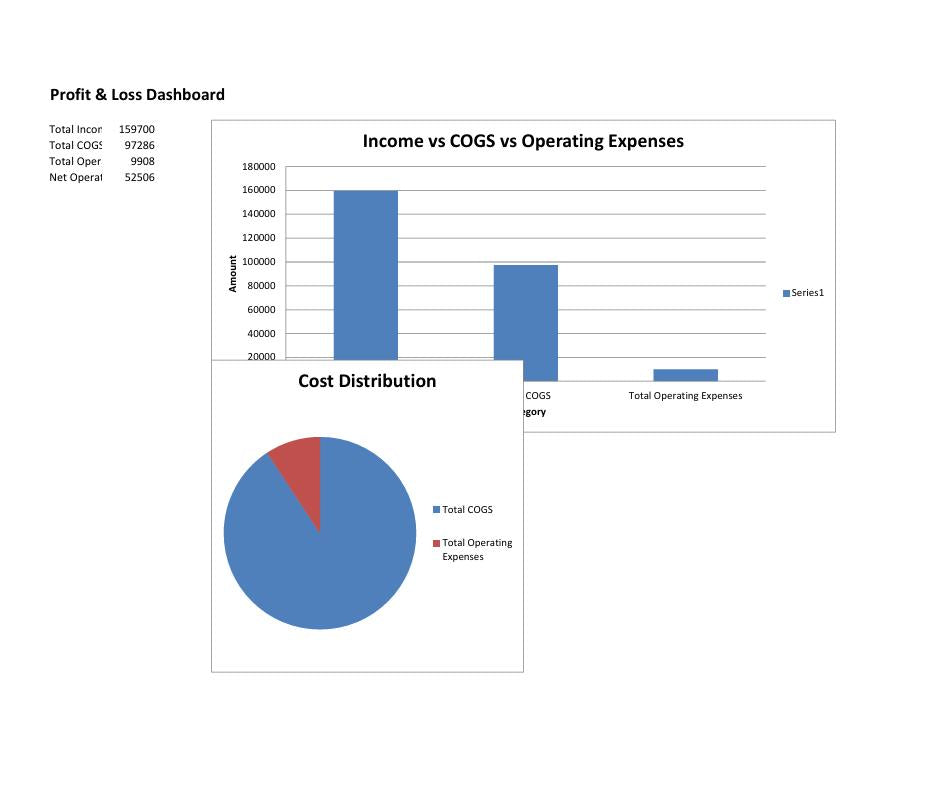Click the "Profit & Loss Dashboard" heading cell

point(136,94)
